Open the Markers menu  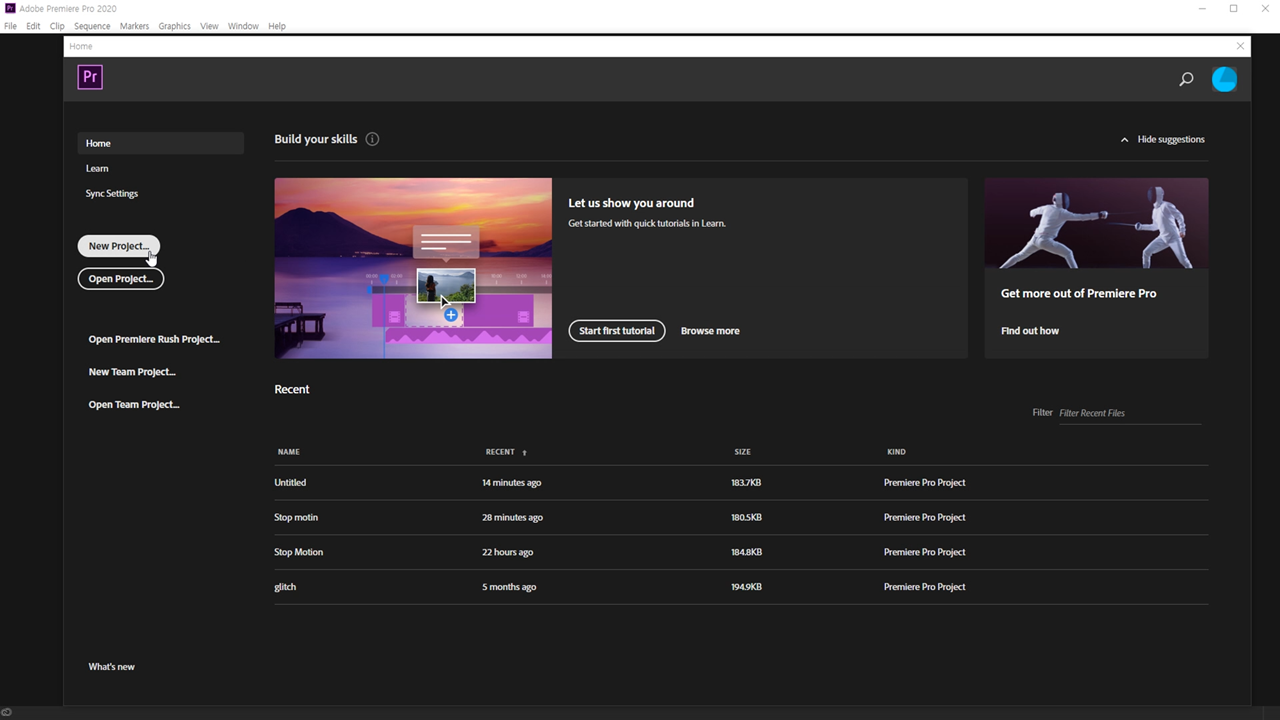click(134, 26)
